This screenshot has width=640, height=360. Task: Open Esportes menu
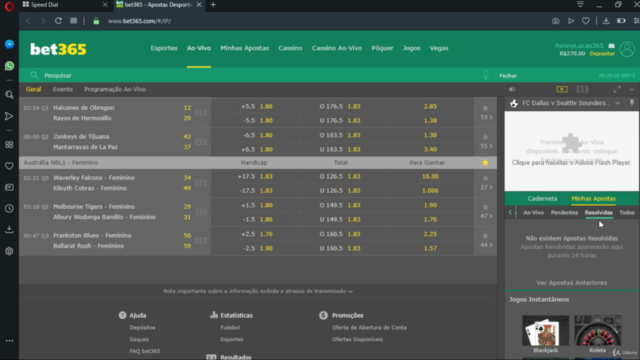click(164, 48)
